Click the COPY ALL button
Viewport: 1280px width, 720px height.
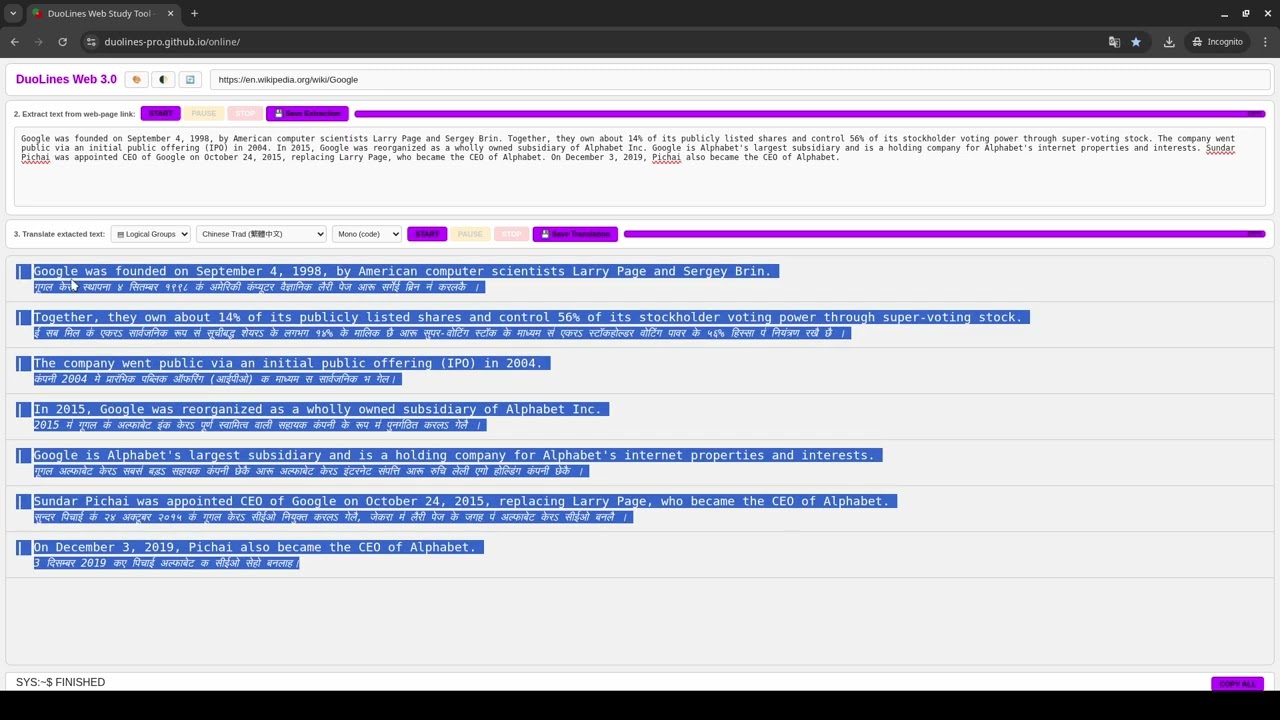point(1238,684)
